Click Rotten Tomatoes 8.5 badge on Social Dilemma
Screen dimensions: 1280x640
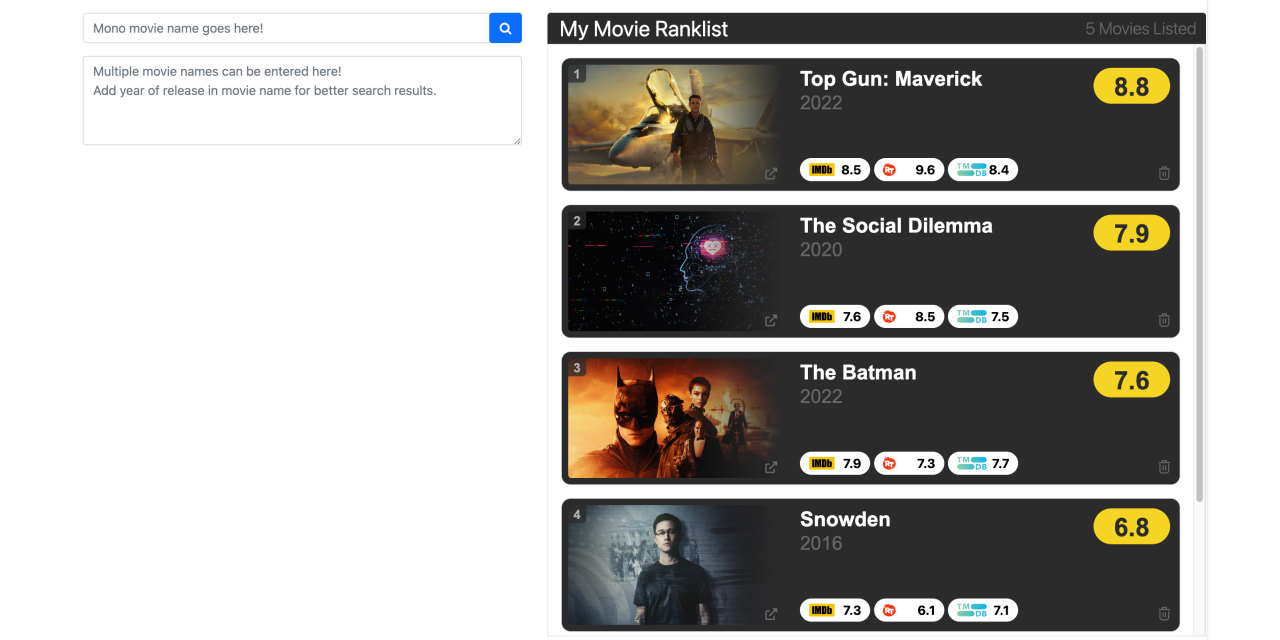(x=909, y=317)
